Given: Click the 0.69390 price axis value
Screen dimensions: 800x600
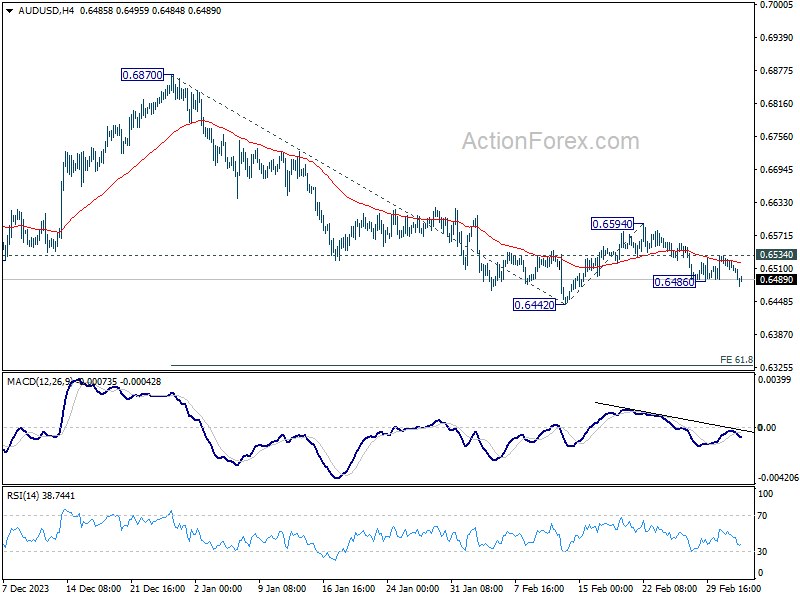Looking at the screenshot, I should click(777, 38).
